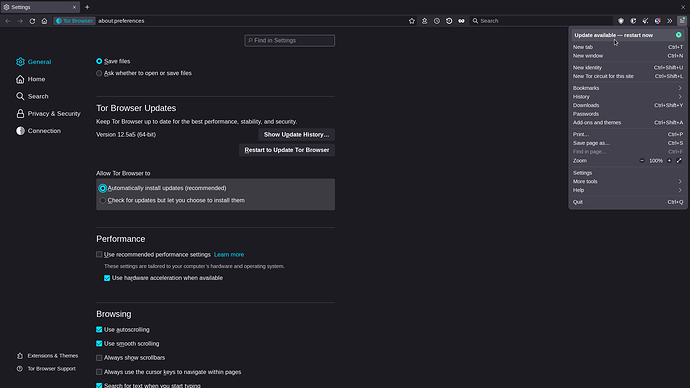The width and height of the screenshot is (690, 388).
Task: Choose New Tor circuit for this site
Action: pos(628,76)
